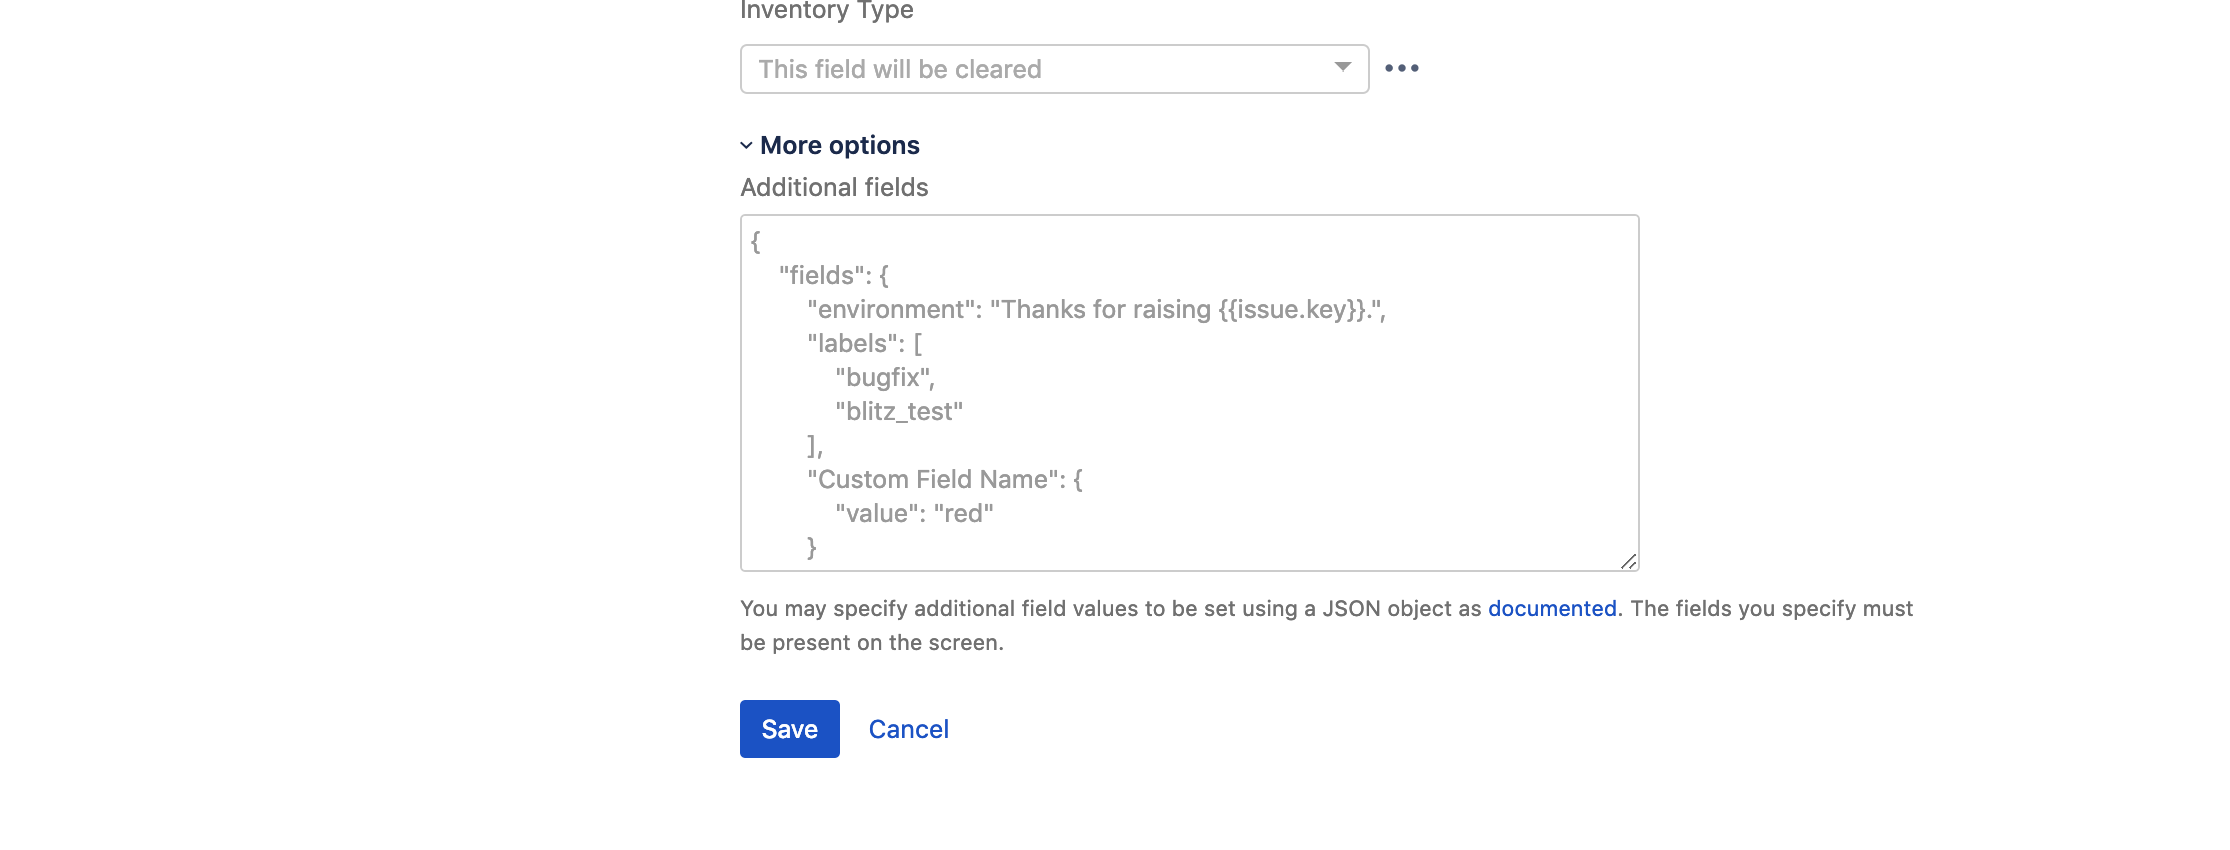The width and height of the screenshot is (2230, 850).
Task: Click the "bugfix" label line
Action: pyautogui.click(x=885, y=377)
